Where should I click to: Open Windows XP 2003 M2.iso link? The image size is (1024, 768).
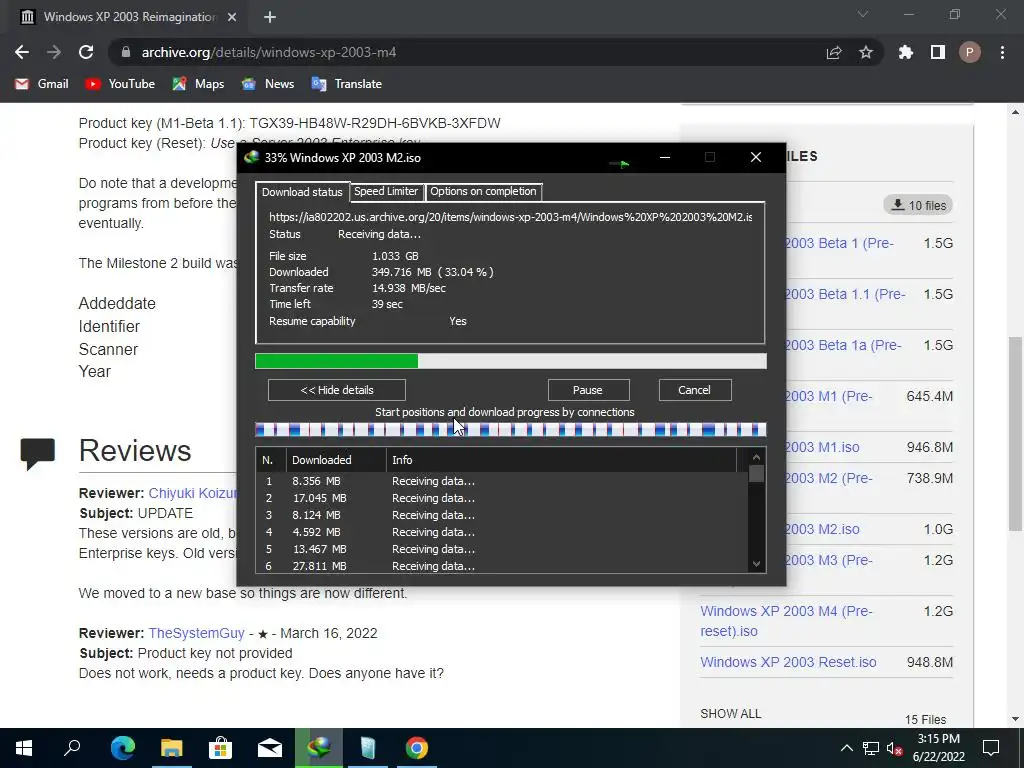(822, 530)
